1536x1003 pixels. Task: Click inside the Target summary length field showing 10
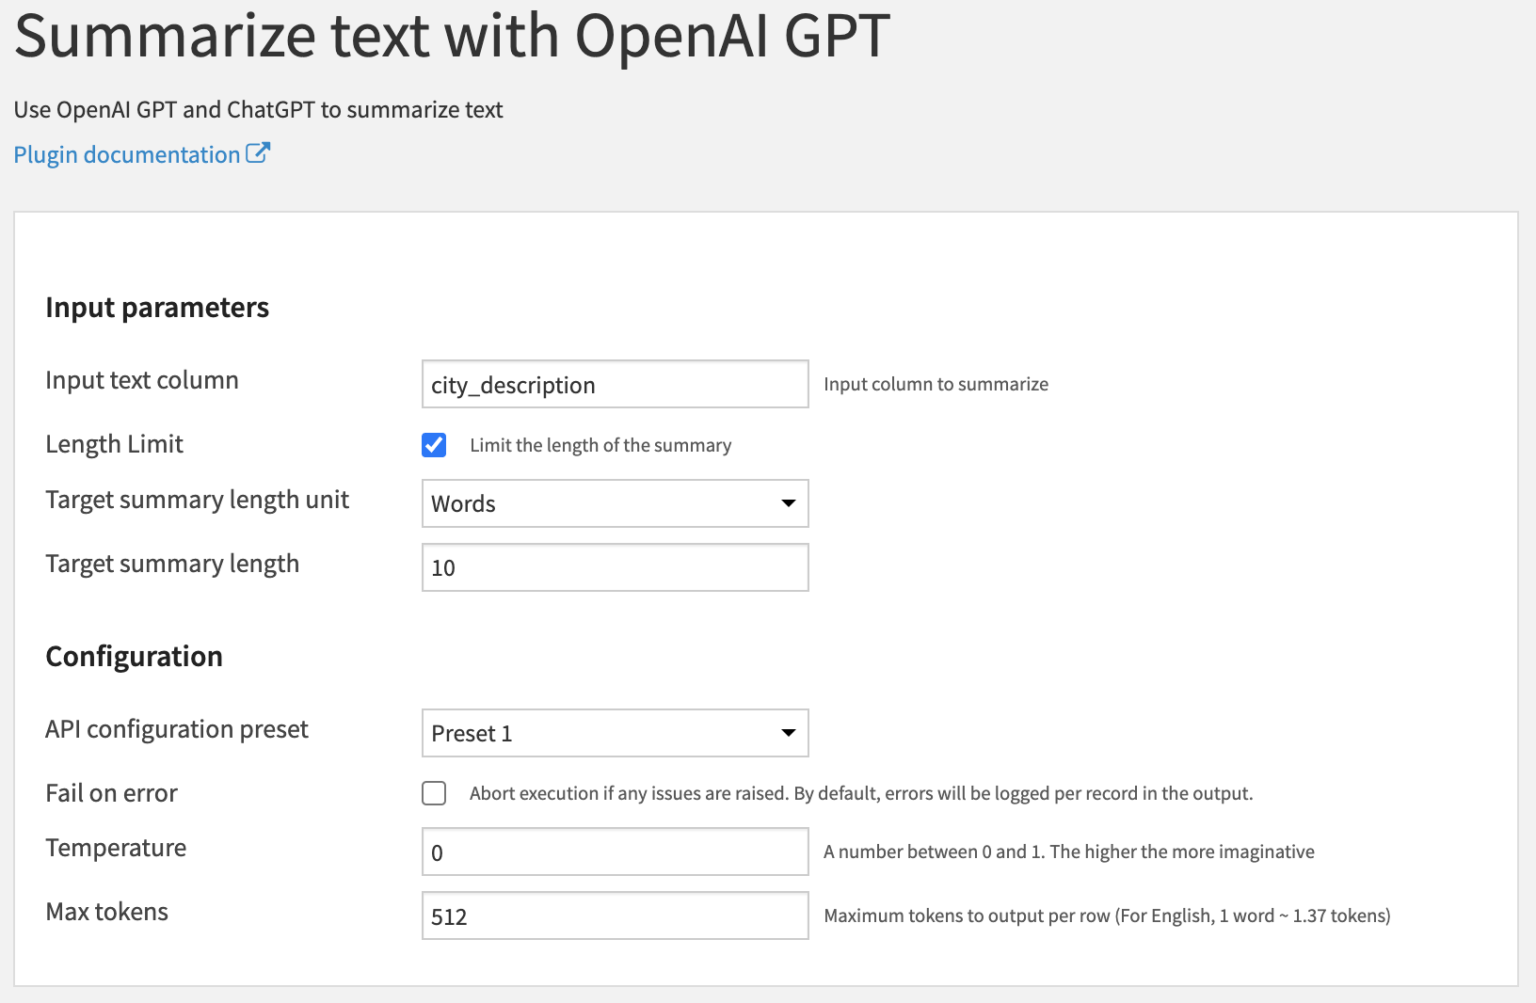(x=614, y=567)
